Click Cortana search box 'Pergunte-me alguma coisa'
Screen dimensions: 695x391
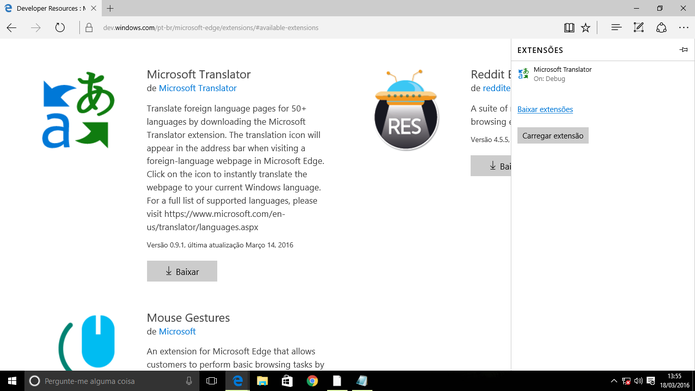tap(111, 381)
